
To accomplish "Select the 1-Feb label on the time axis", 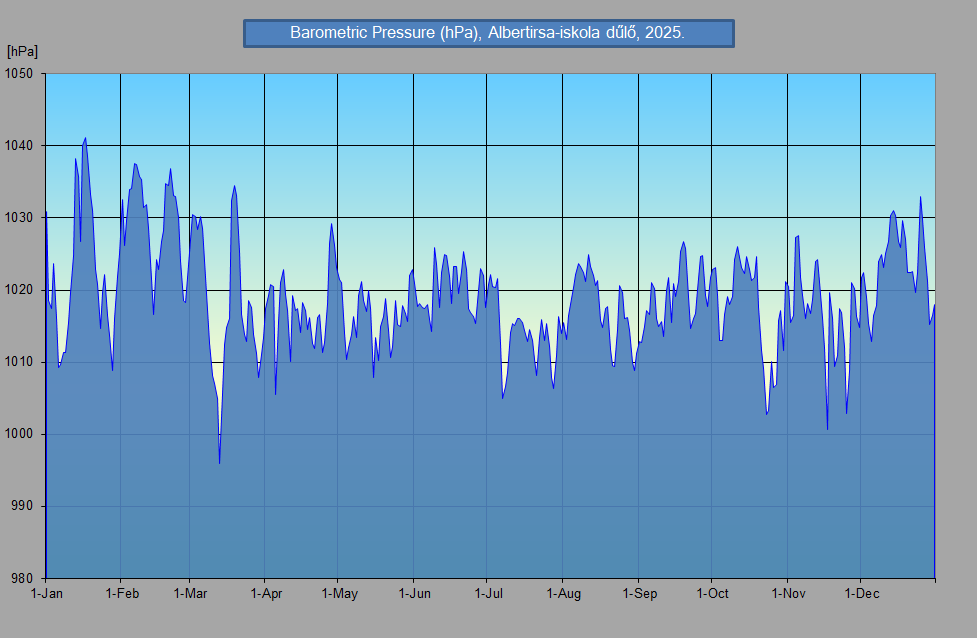I will [122, 594].
